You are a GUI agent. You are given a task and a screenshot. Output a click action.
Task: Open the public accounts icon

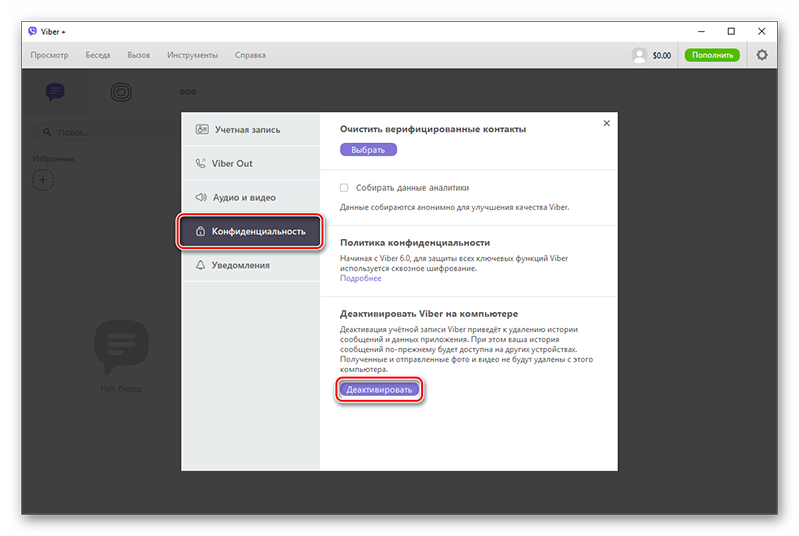(x=121, y=92)
